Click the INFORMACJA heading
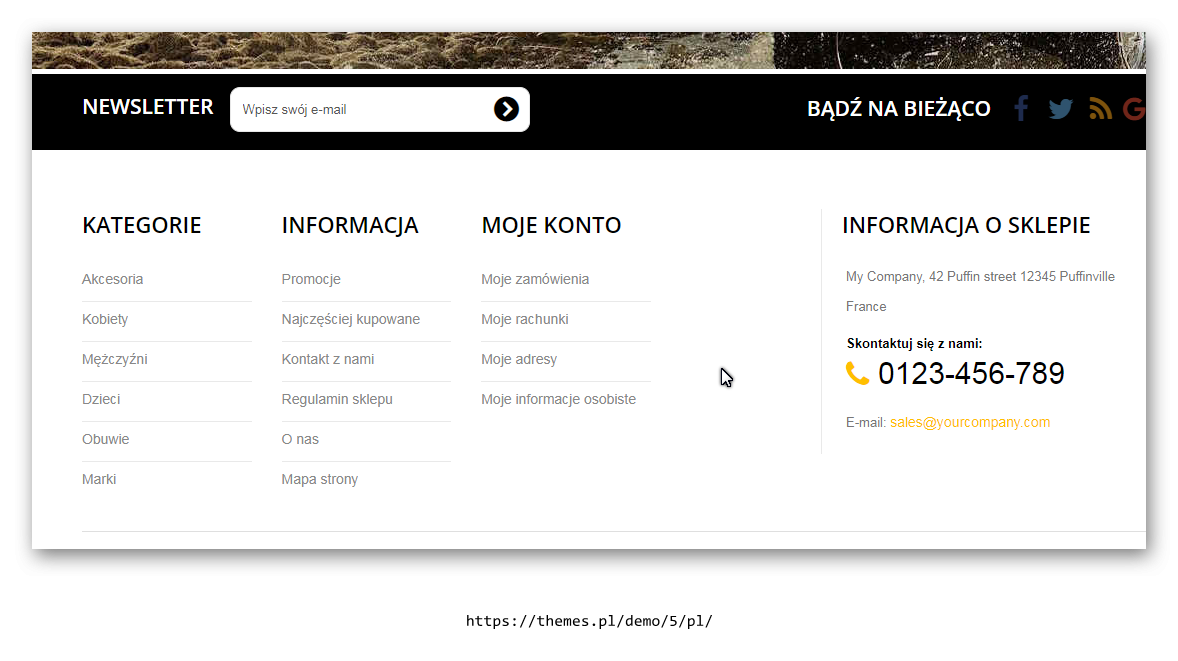Image resolution: width=1178 pixels, height=661 pixels. (350, 225)
